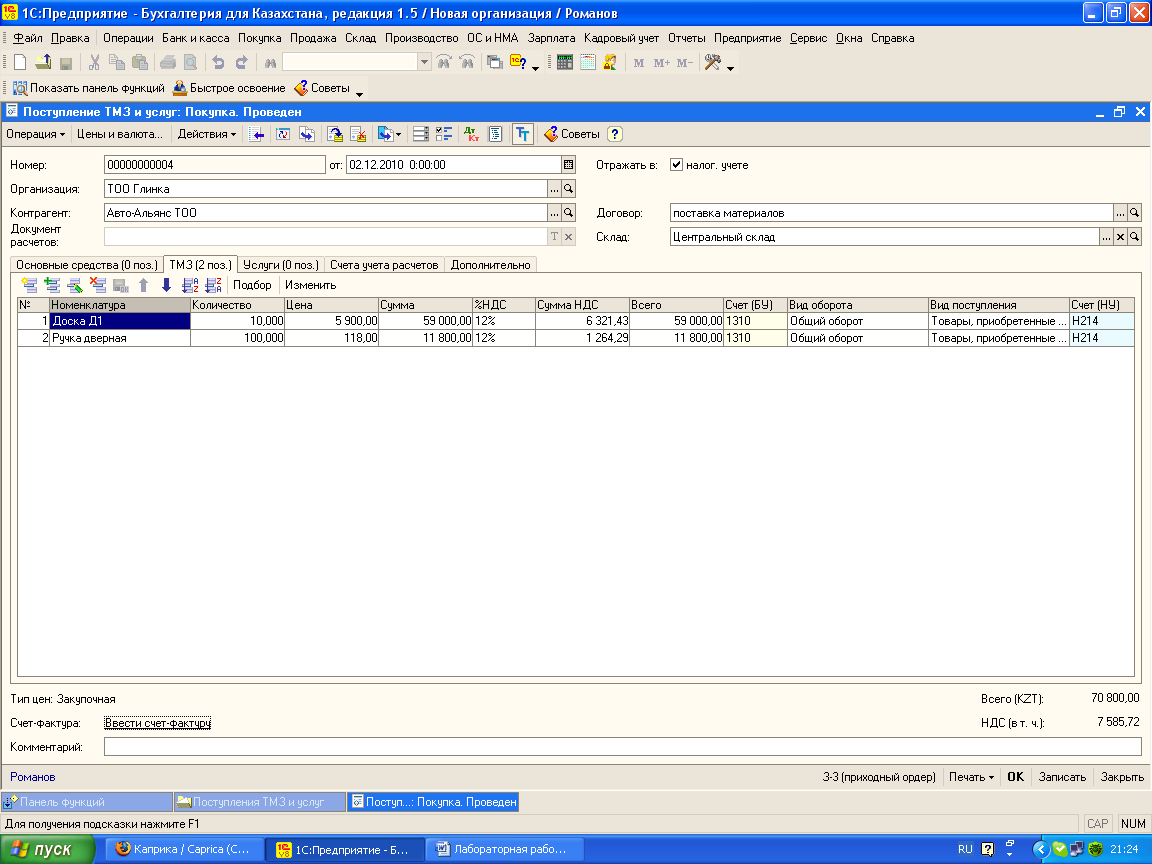Toggle the налог. учете checkbox
The width and height of the screenshot is (1152, 864).
pos(677,165)
